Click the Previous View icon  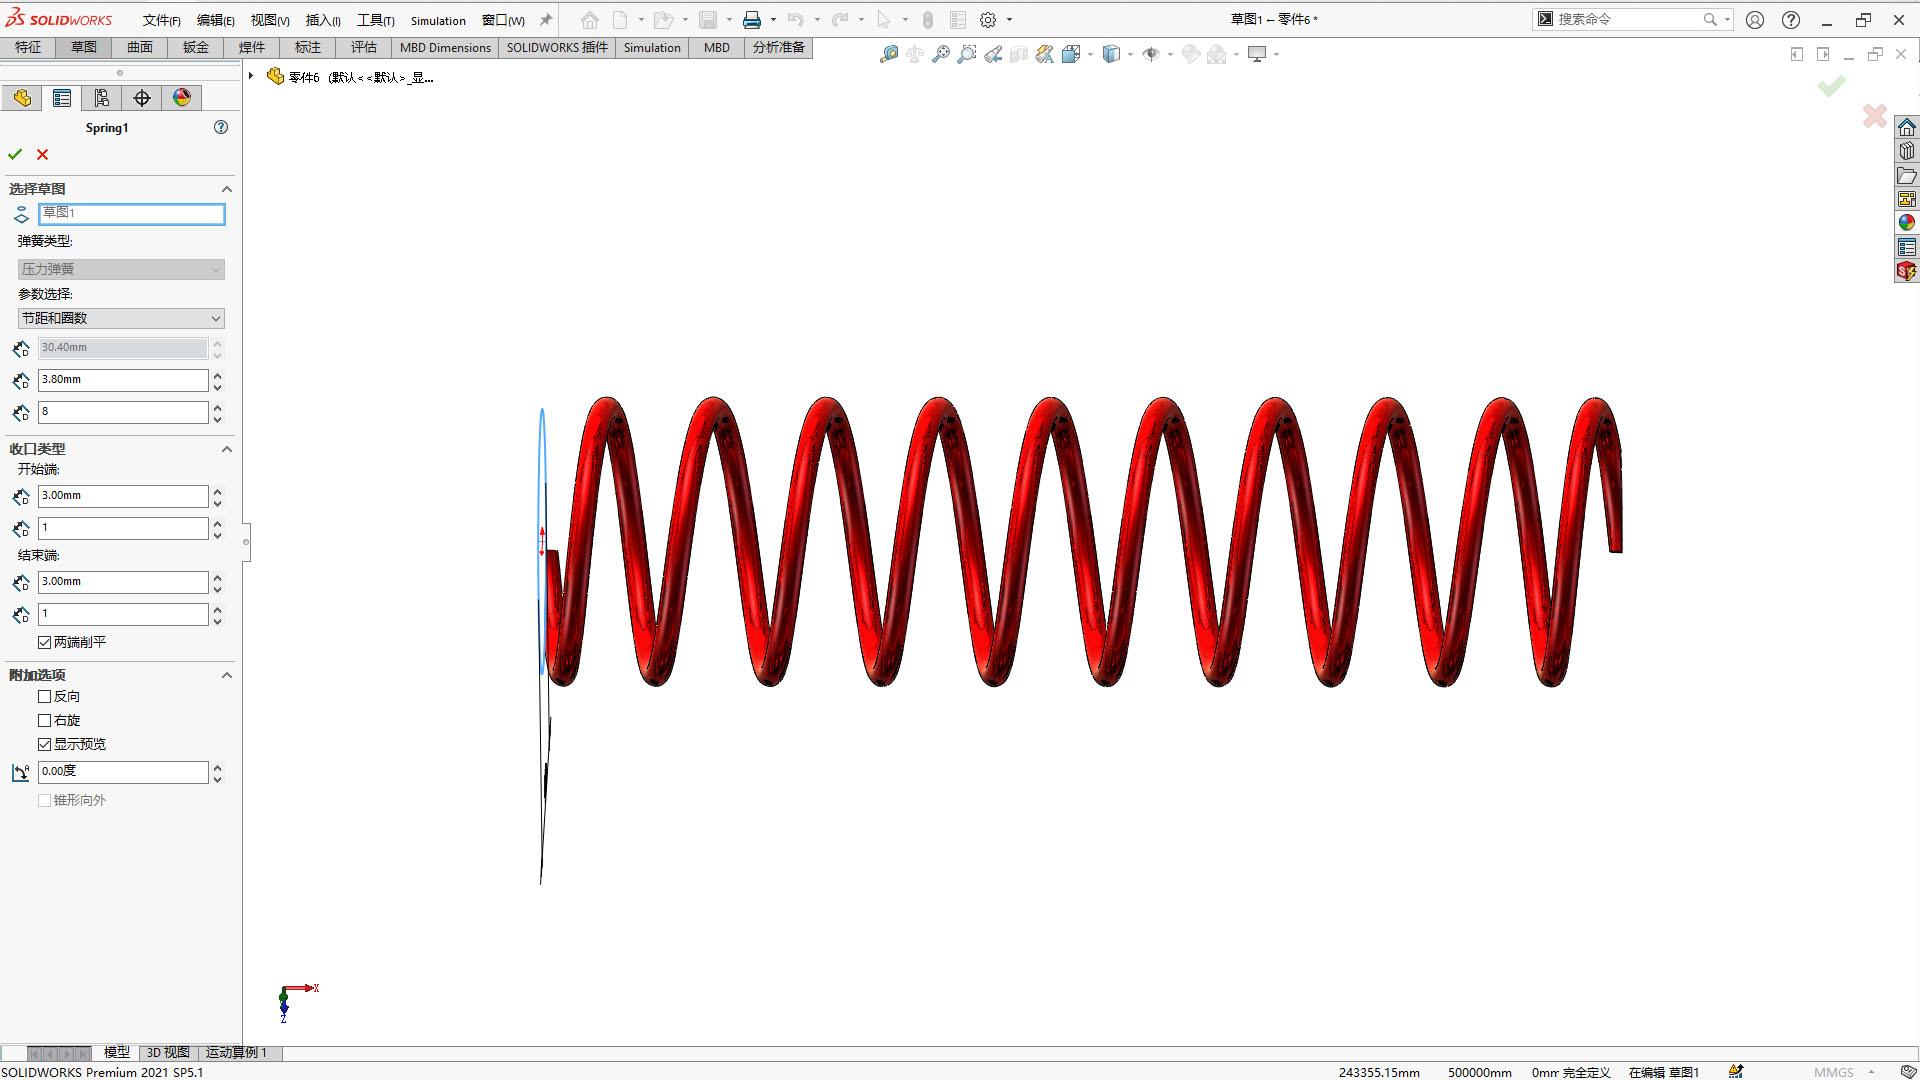point(993,54)
